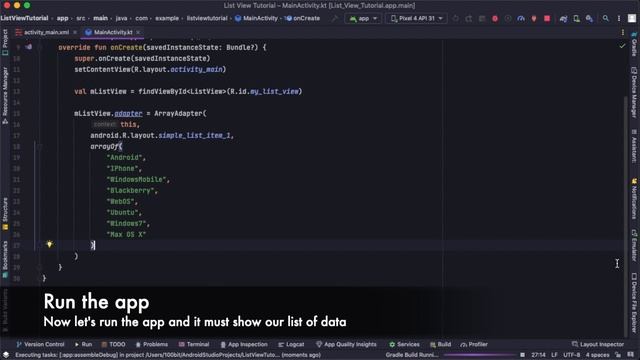The image size is (640, 360).
Task: Click the Search Everywhere magnifier icon
Action: 606,18
